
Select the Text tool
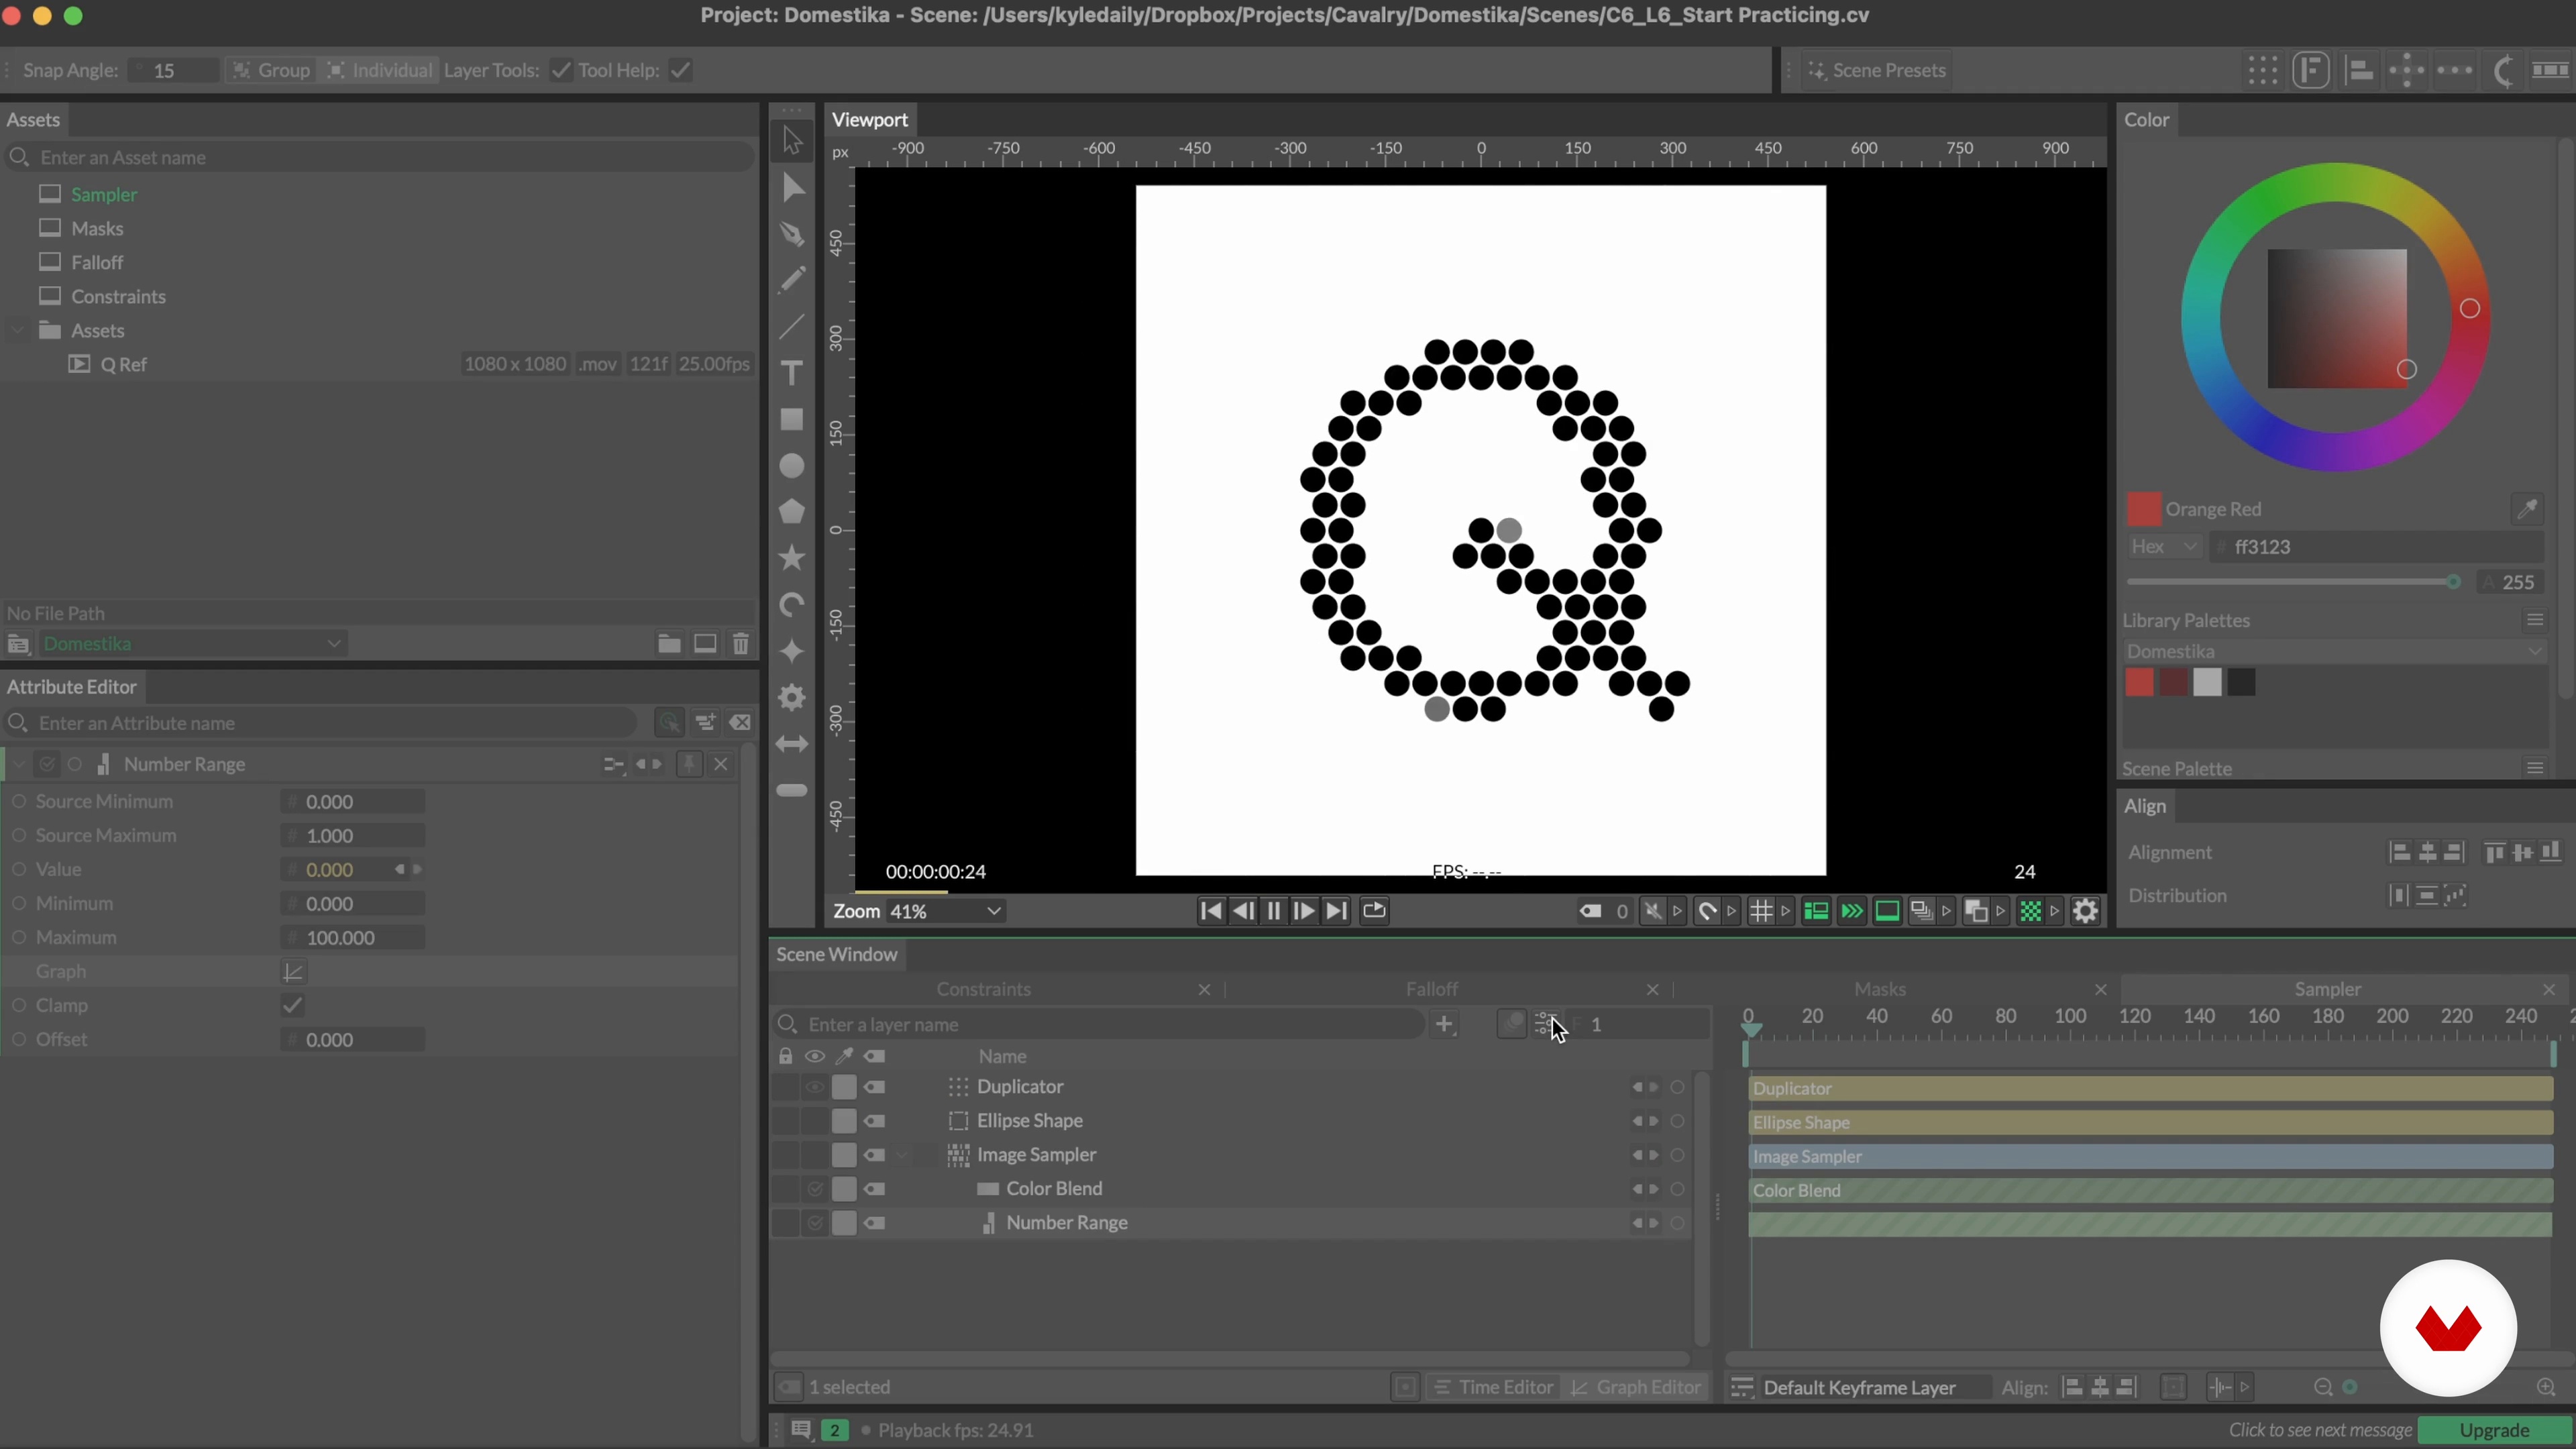coord(792,373)
